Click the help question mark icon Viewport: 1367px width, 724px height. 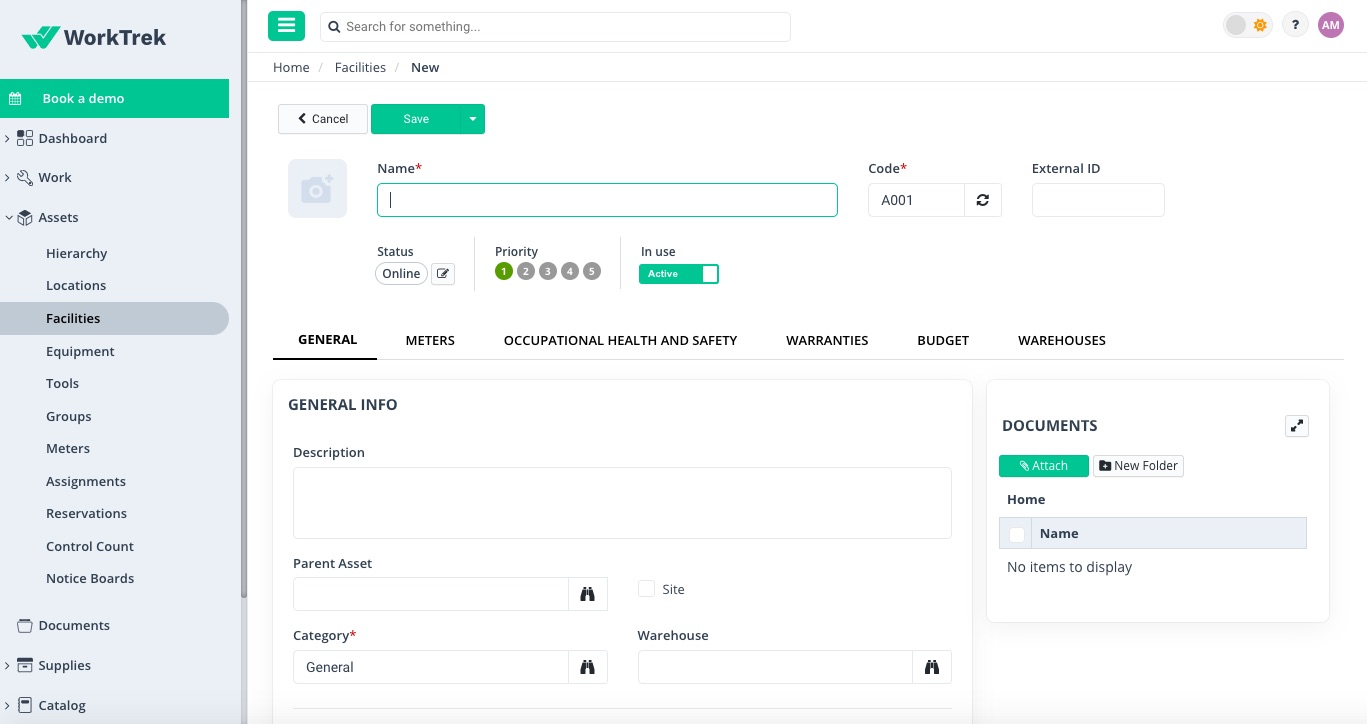coord(1295,24)
